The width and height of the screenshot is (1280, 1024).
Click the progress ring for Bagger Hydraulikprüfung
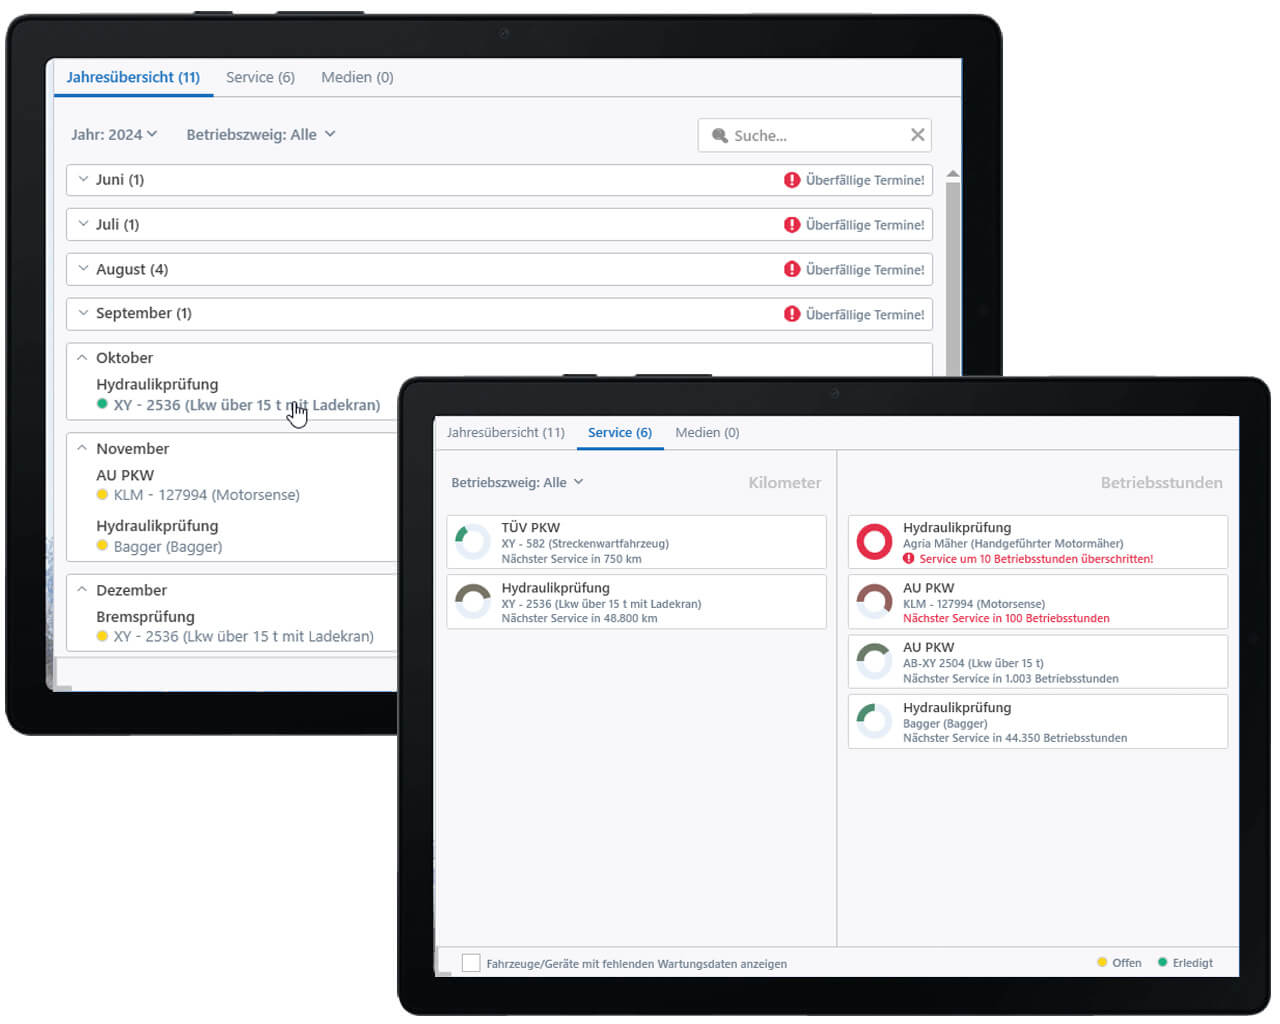click(874, 721)
